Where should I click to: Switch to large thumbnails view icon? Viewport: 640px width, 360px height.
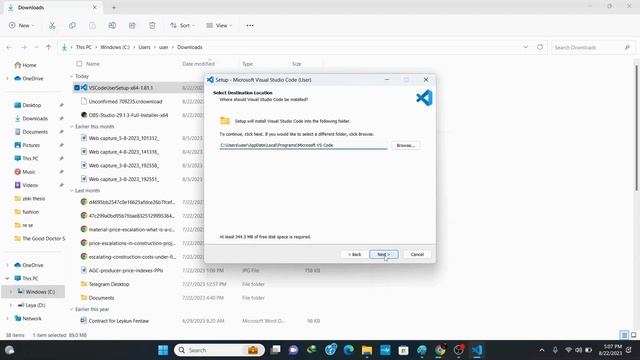pyautogui.click(x=633, y=335)
